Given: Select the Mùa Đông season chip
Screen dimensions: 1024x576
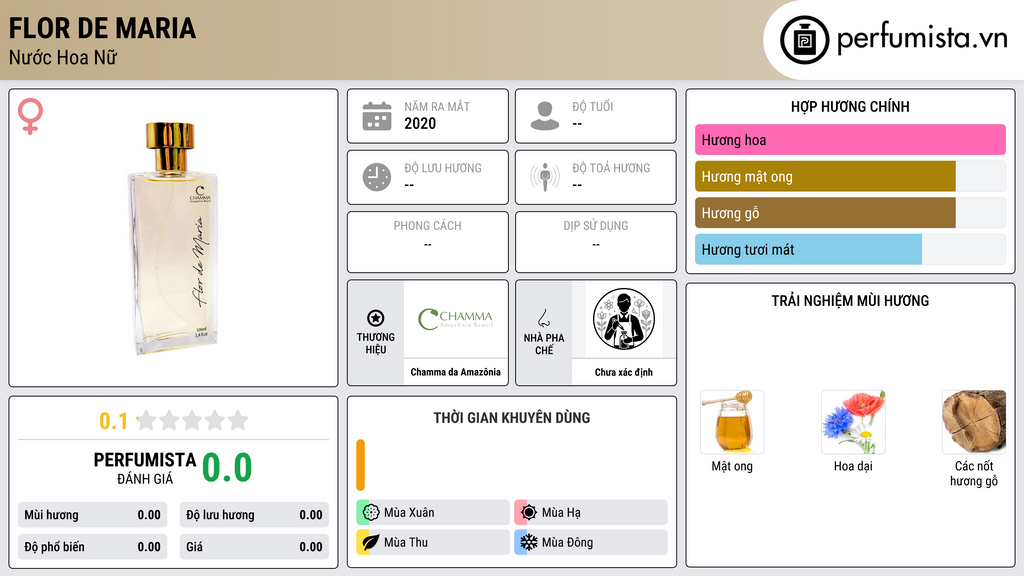Looking at the screenshot, I should (591, 542).
